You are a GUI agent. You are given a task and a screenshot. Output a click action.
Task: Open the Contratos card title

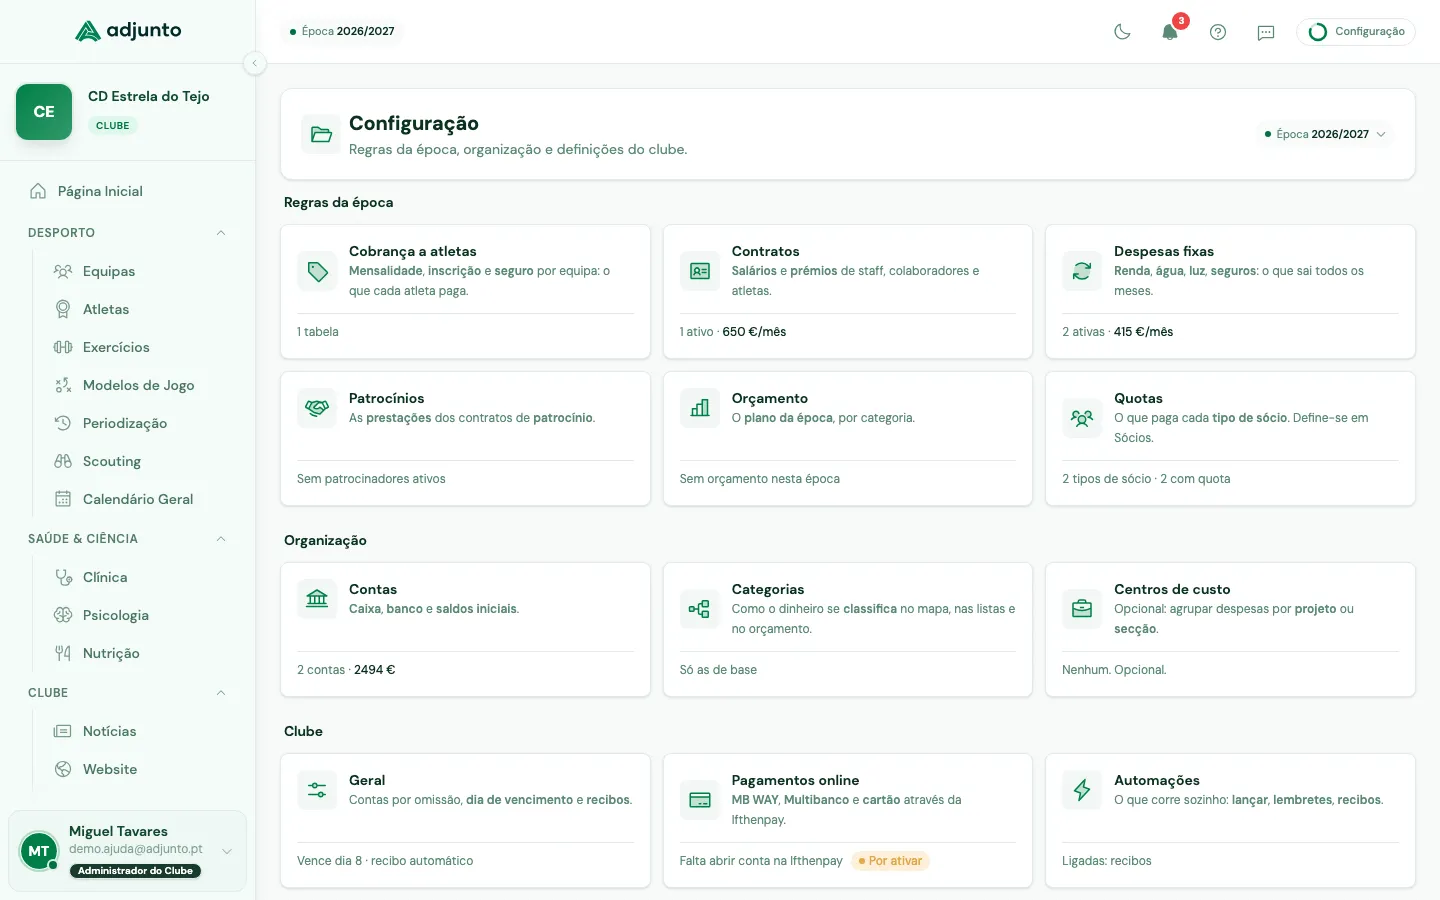(x=765, y=251)
